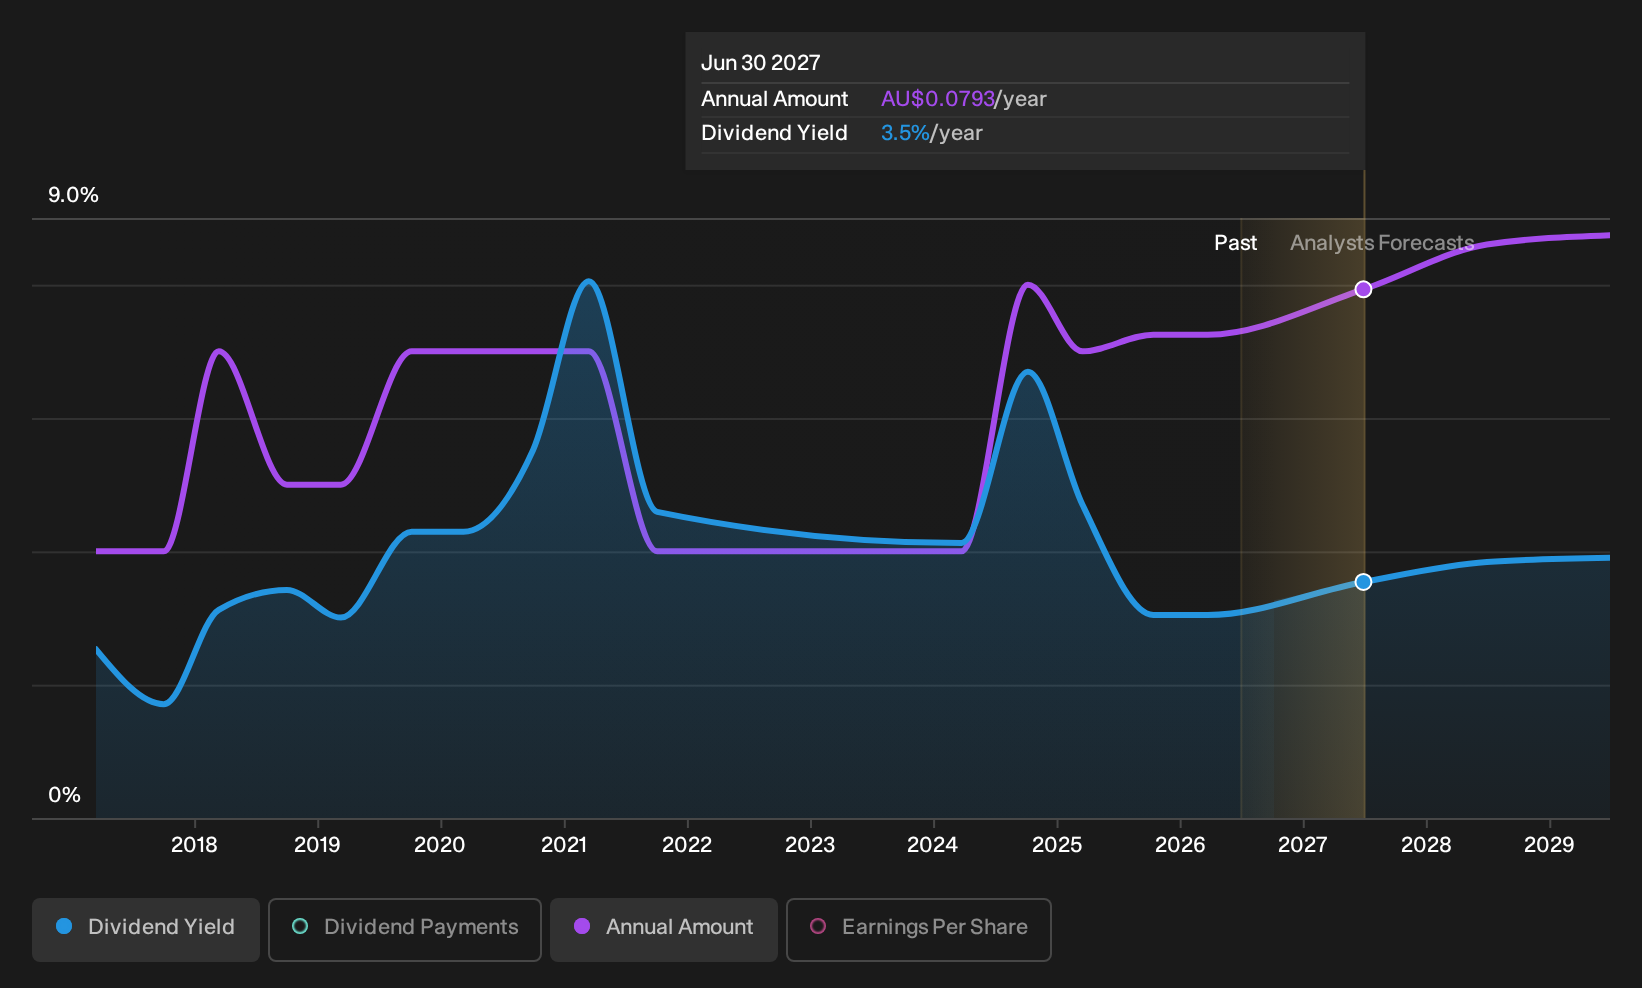The width and height of the screenshot is (1642, 988).
Task: Click the blue Dividend Yield data point marker
Action: (x=1363, y=582)
